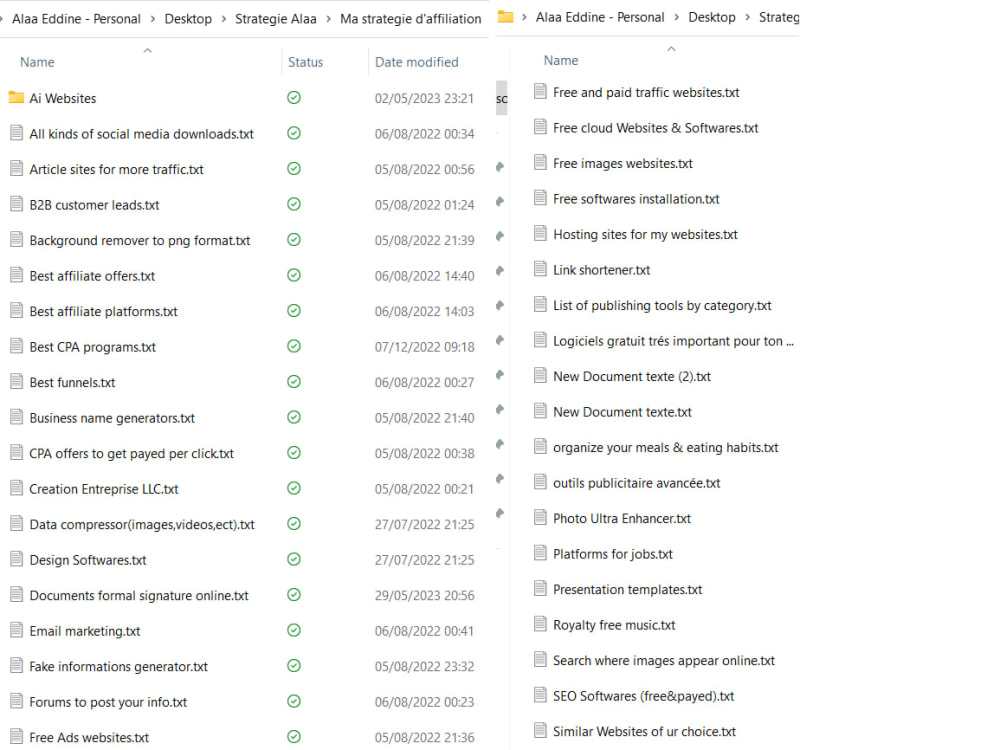Select List of publishing tools by category.txt
Image resolution: width=1000 pixels, height=750 pixels.
click(662, 305)
